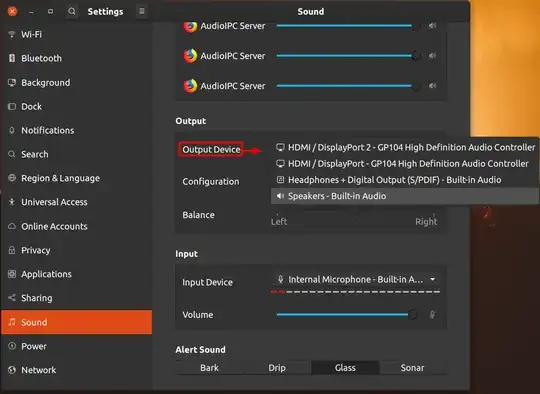The width and height of the screenshot is (540, 394).
Task: Choose the Bark alert sound
Action: pyautogui.click(x=209, y=368)
